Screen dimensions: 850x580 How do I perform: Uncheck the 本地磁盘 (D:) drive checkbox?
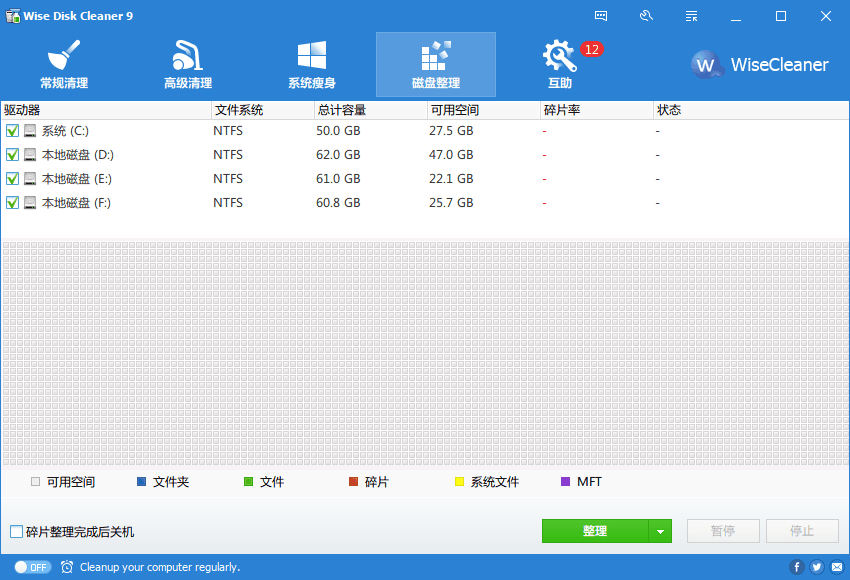pyautogui.click(x=12, y=155)
